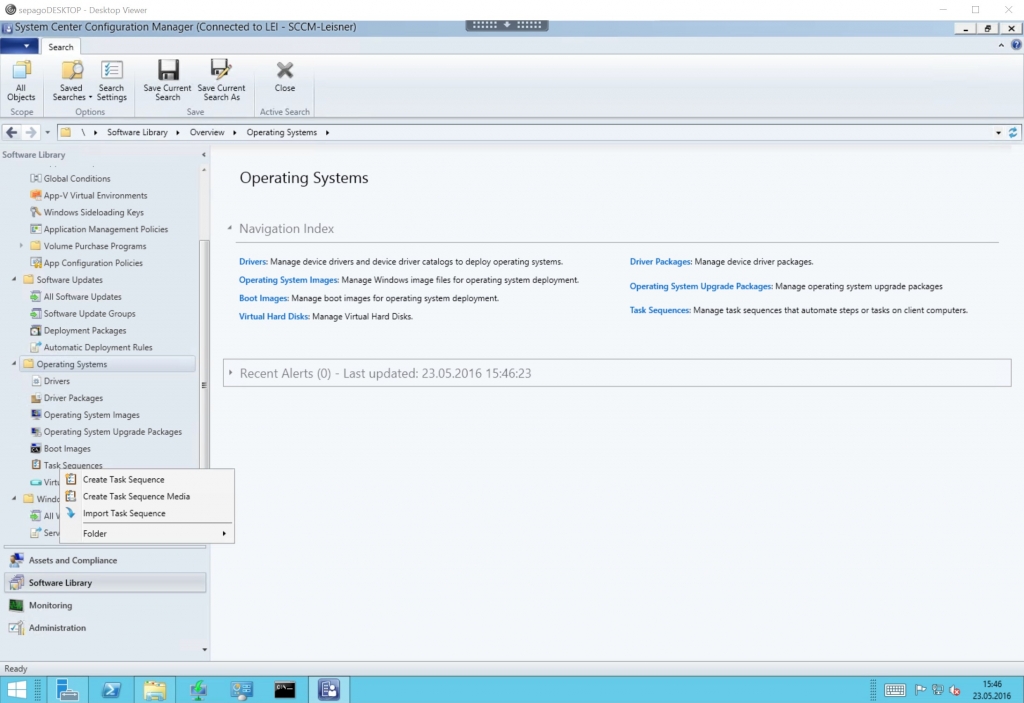Viewport: 1024px width, 703px height.
Task: Open Operating System Images tree node
Action: coord(91,415)
